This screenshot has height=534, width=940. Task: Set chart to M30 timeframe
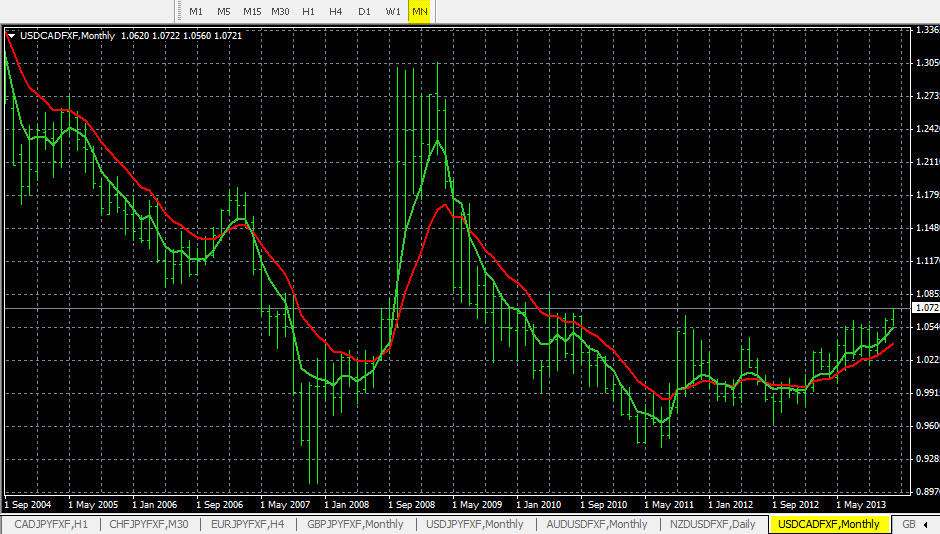tap(280, 11)
